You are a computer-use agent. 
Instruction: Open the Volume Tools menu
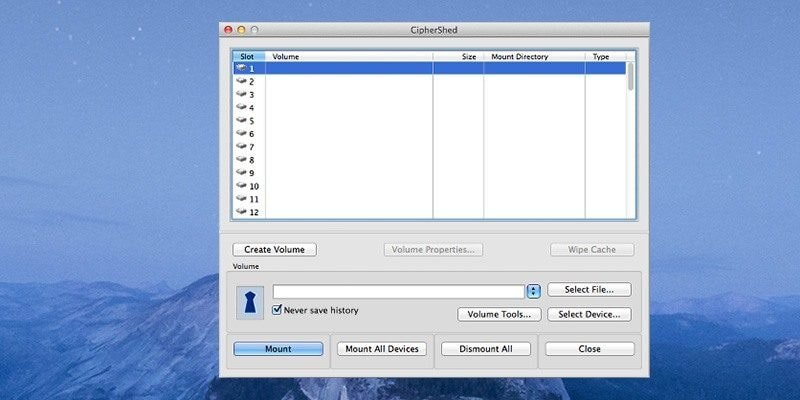tap(499, 314)
